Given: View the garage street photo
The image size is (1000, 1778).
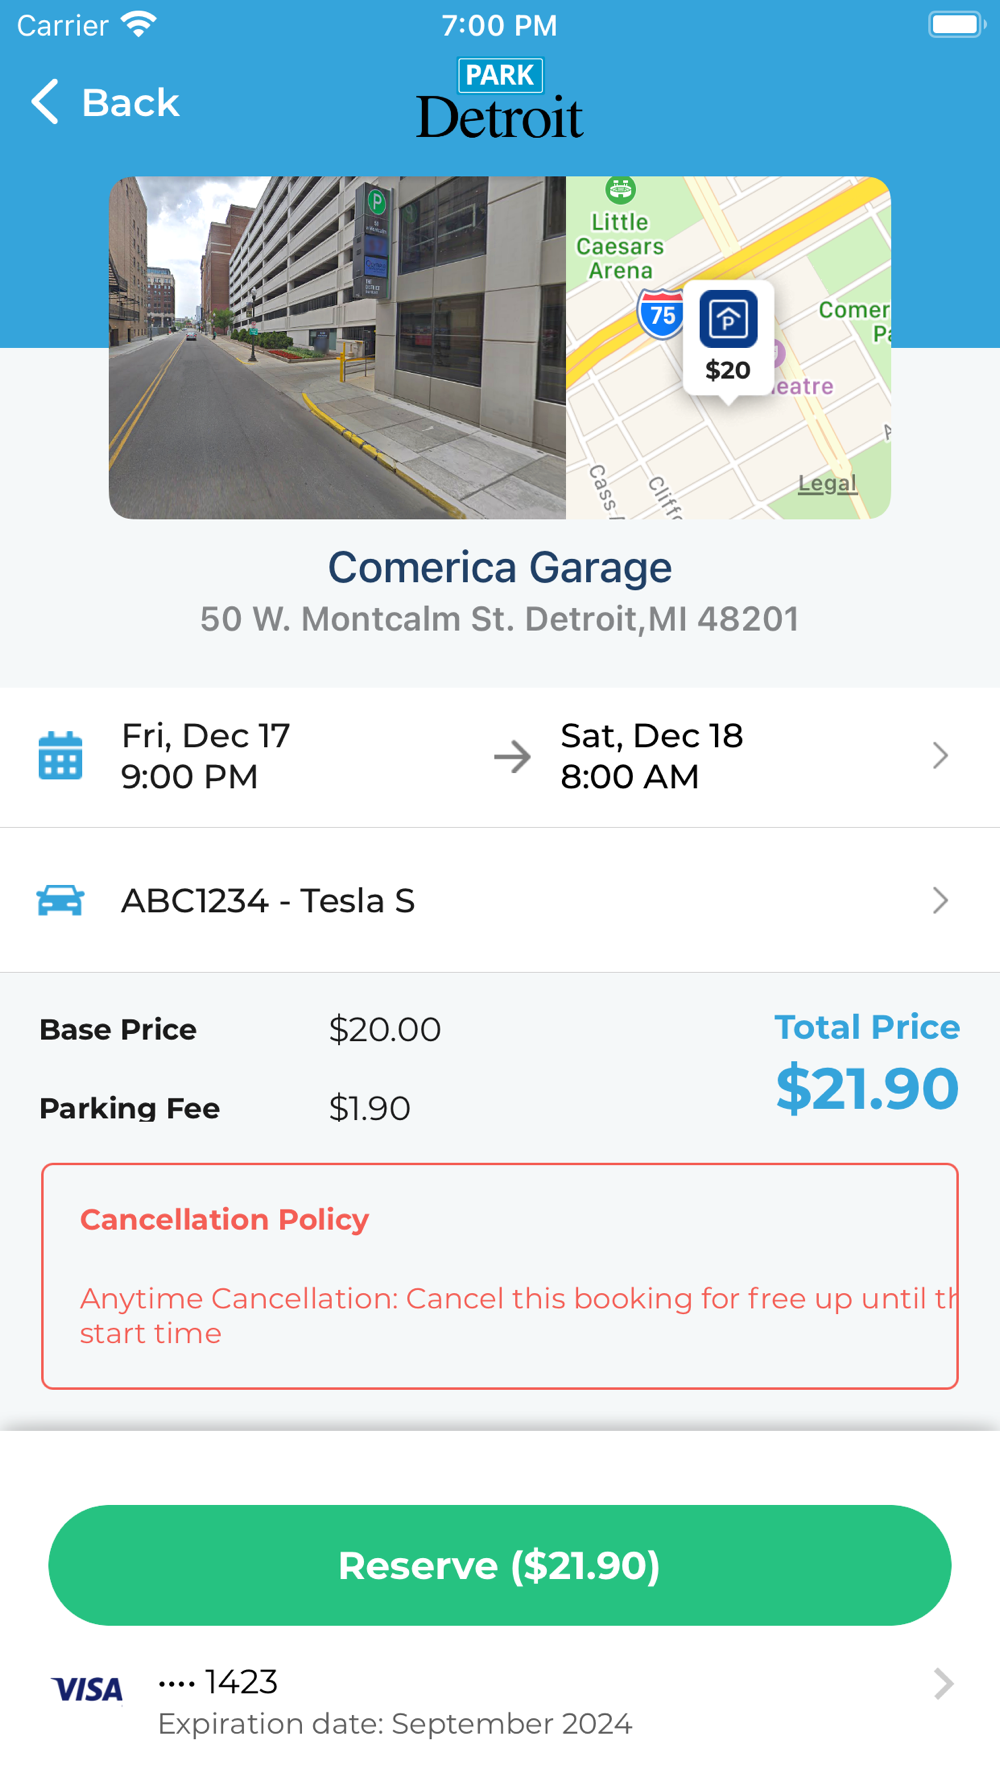Looking at the screenshot, I should 337,348.
